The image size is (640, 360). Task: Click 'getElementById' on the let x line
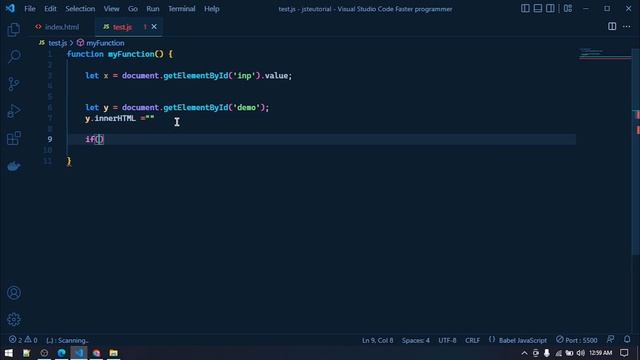pyautogui.click(x=196, y=76)
